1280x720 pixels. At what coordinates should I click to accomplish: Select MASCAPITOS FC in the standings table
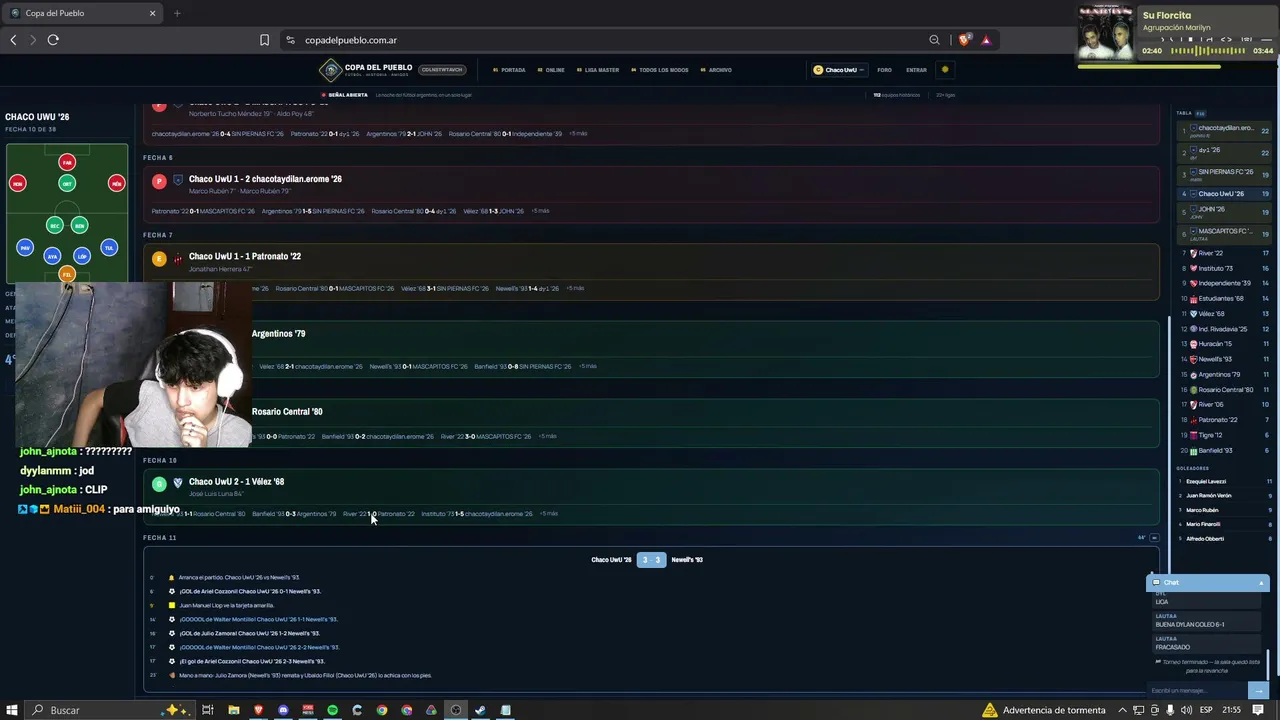[x=1224, y=234]
